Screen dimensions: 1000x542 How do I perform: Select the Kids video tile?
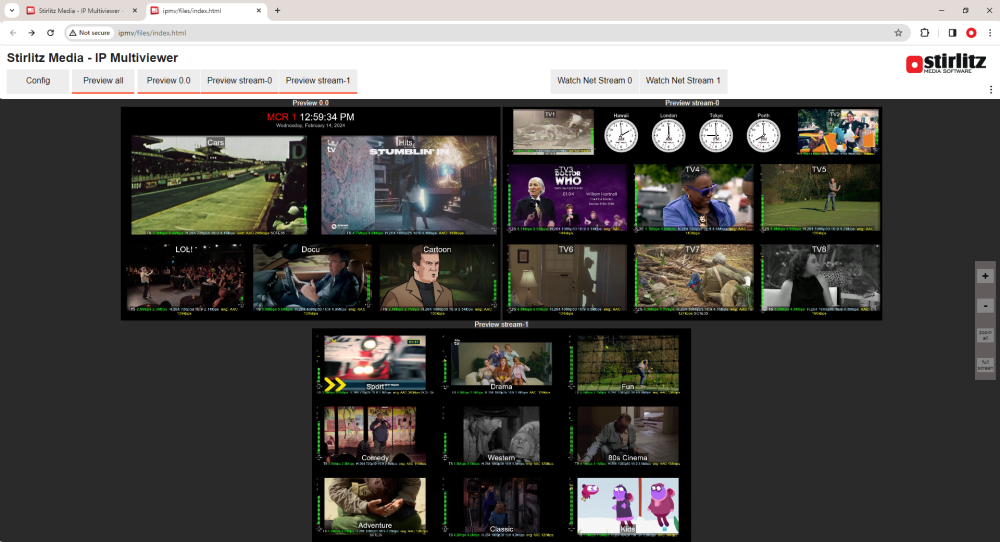[628, 506]
